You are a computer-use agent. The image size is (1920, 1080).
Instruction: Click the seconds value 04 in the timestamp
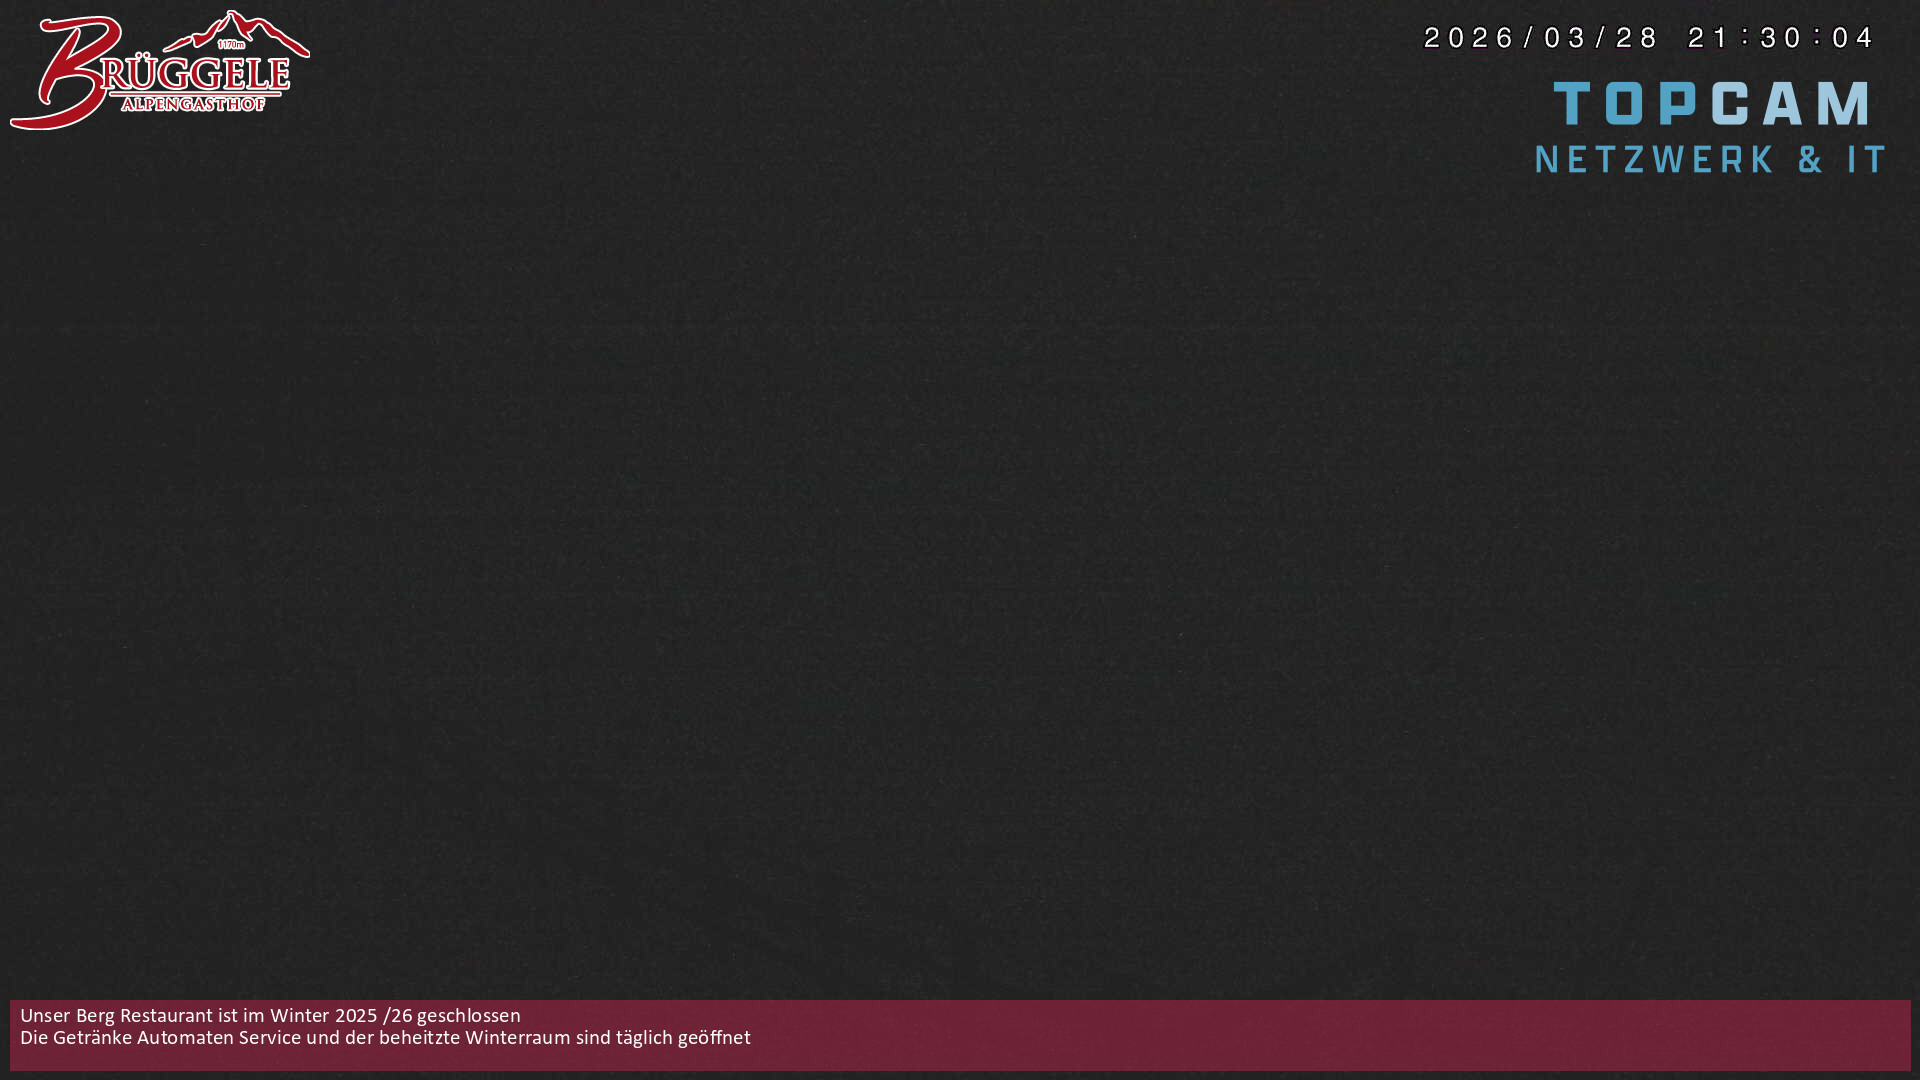coord(1853,38)
